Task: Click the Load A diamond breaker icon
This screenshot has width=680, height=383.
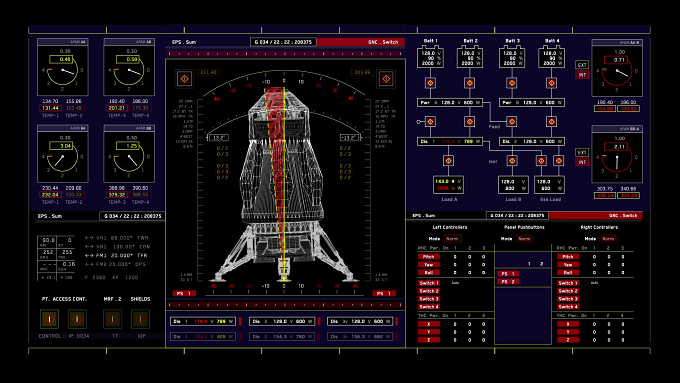Action: pos(448,161)
